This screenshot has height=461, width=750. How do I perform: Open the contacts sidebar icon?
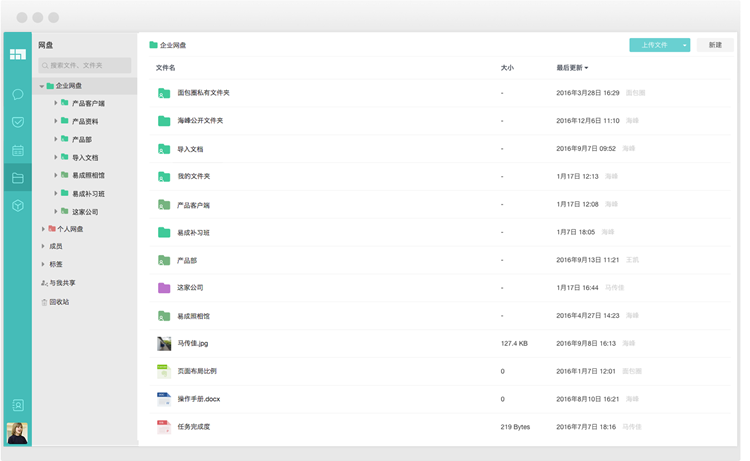(x=18, y=405)
